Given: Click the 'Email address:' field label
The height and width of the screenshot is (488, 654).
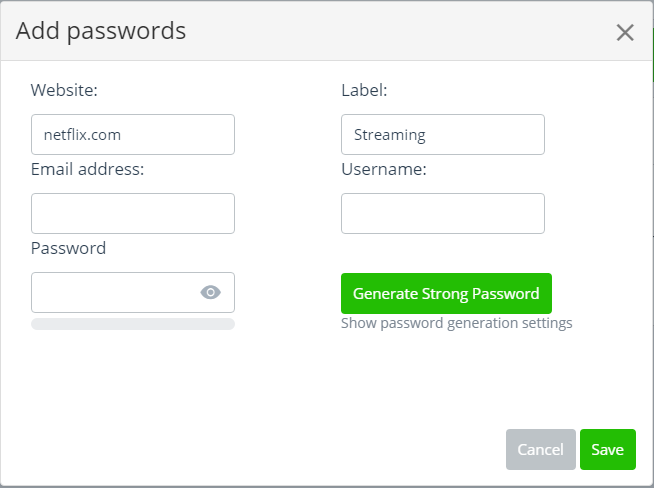Looking at the screenshot, I should click(88, 169).
